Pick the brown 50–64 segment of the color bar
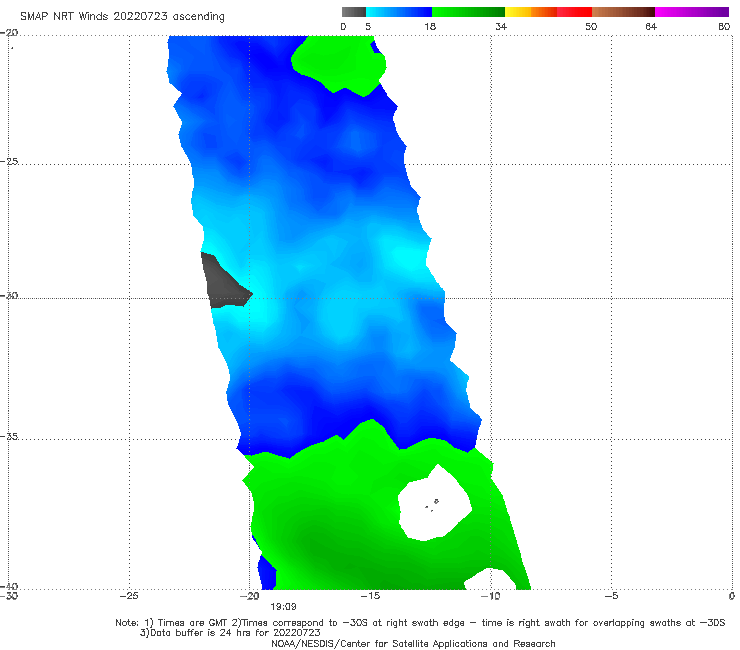This screenshot has width=740, height=650. 623,12
